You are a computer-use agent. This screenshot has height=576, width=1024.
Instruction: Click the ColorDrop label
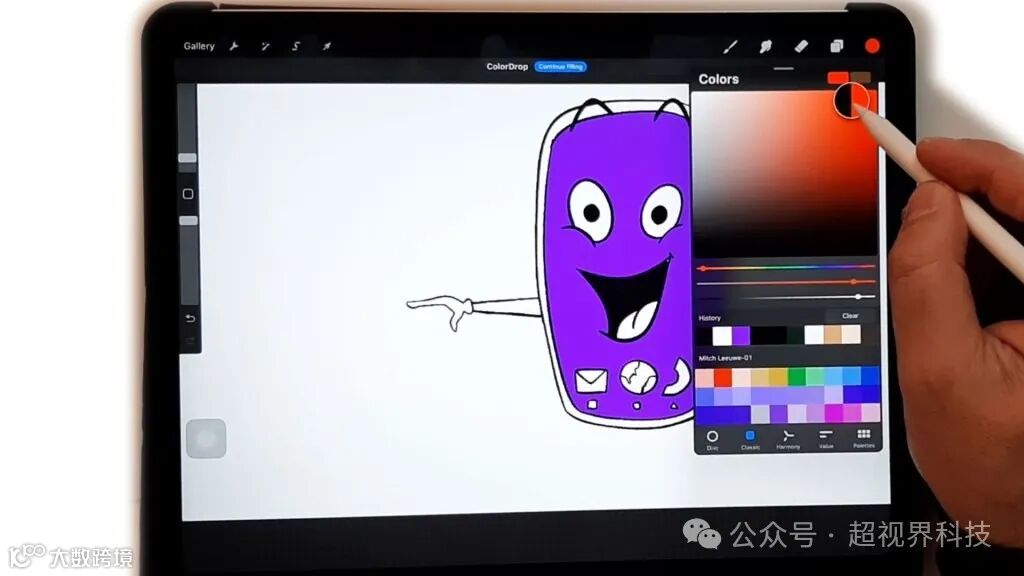point(507,67)
